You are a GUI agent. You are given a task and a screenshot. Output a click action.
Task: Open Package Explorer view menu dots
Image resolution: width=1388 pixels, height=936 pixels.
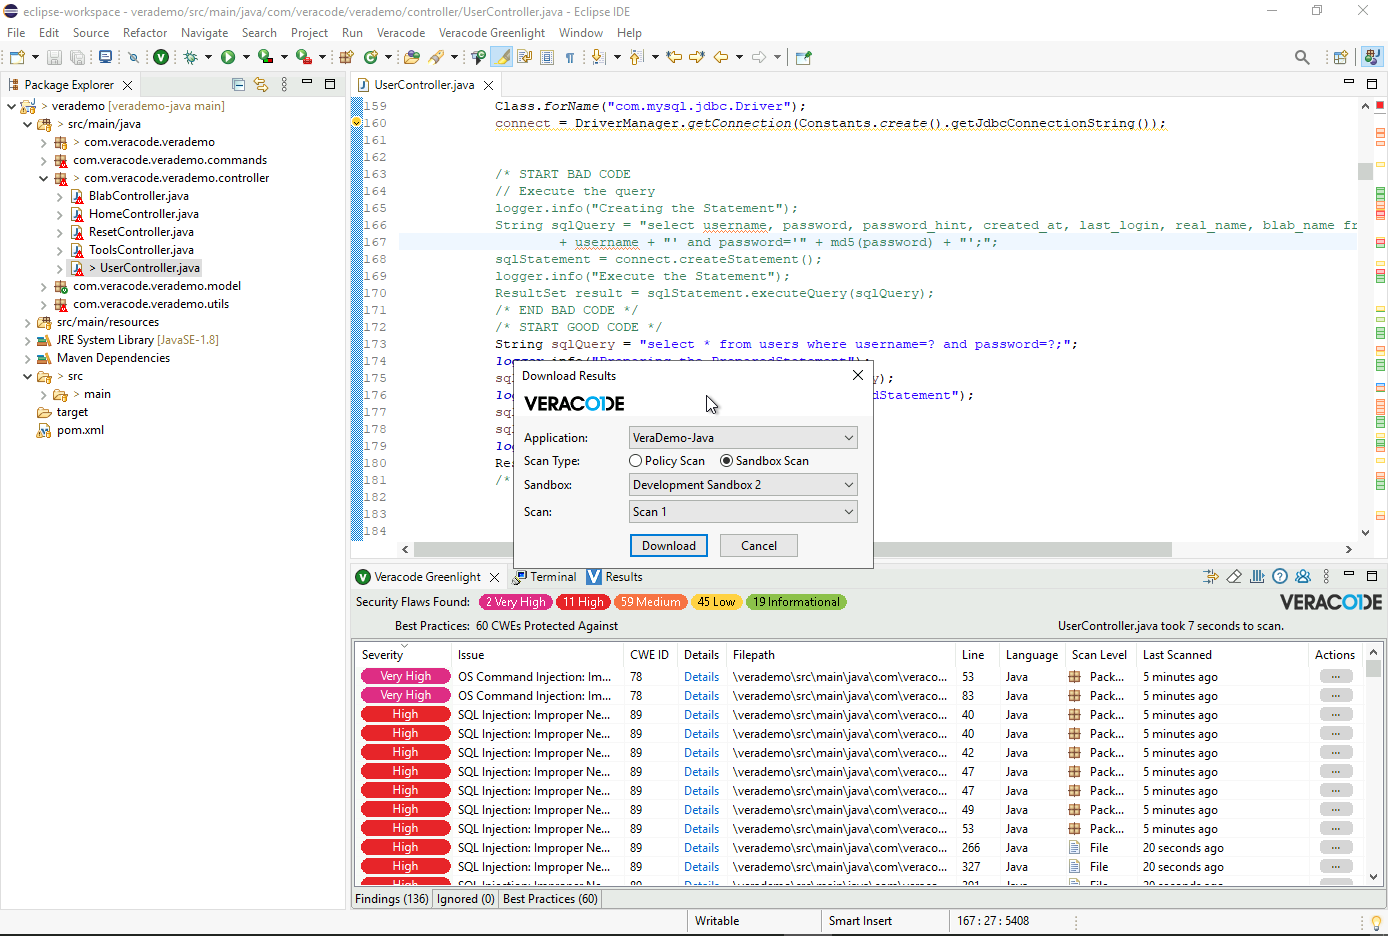(284, 85)
